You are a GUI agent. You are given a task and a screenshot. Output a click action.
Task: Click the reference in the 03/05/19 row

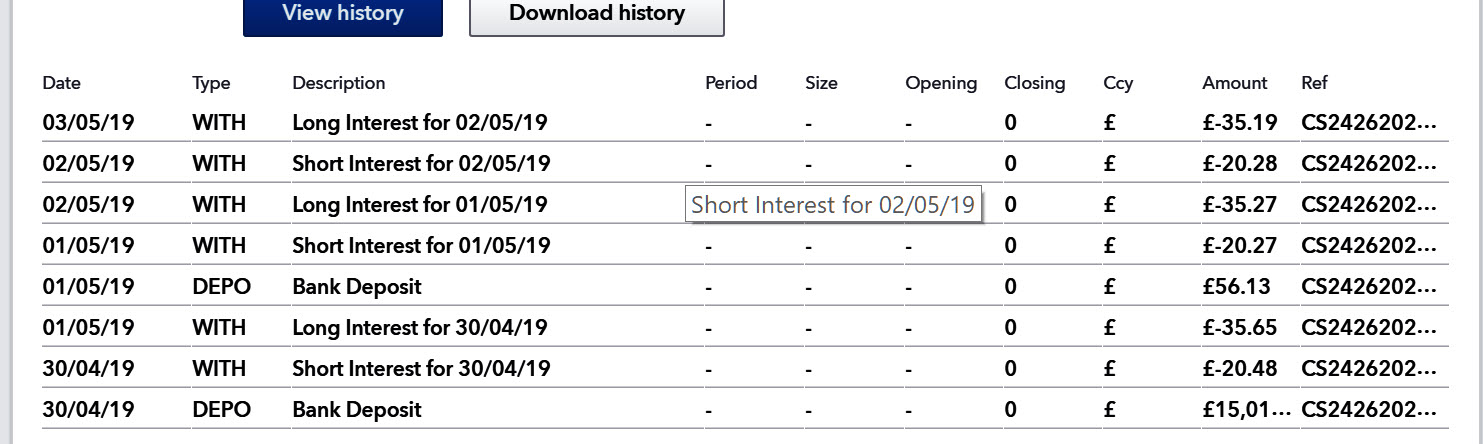(1368, 123)
